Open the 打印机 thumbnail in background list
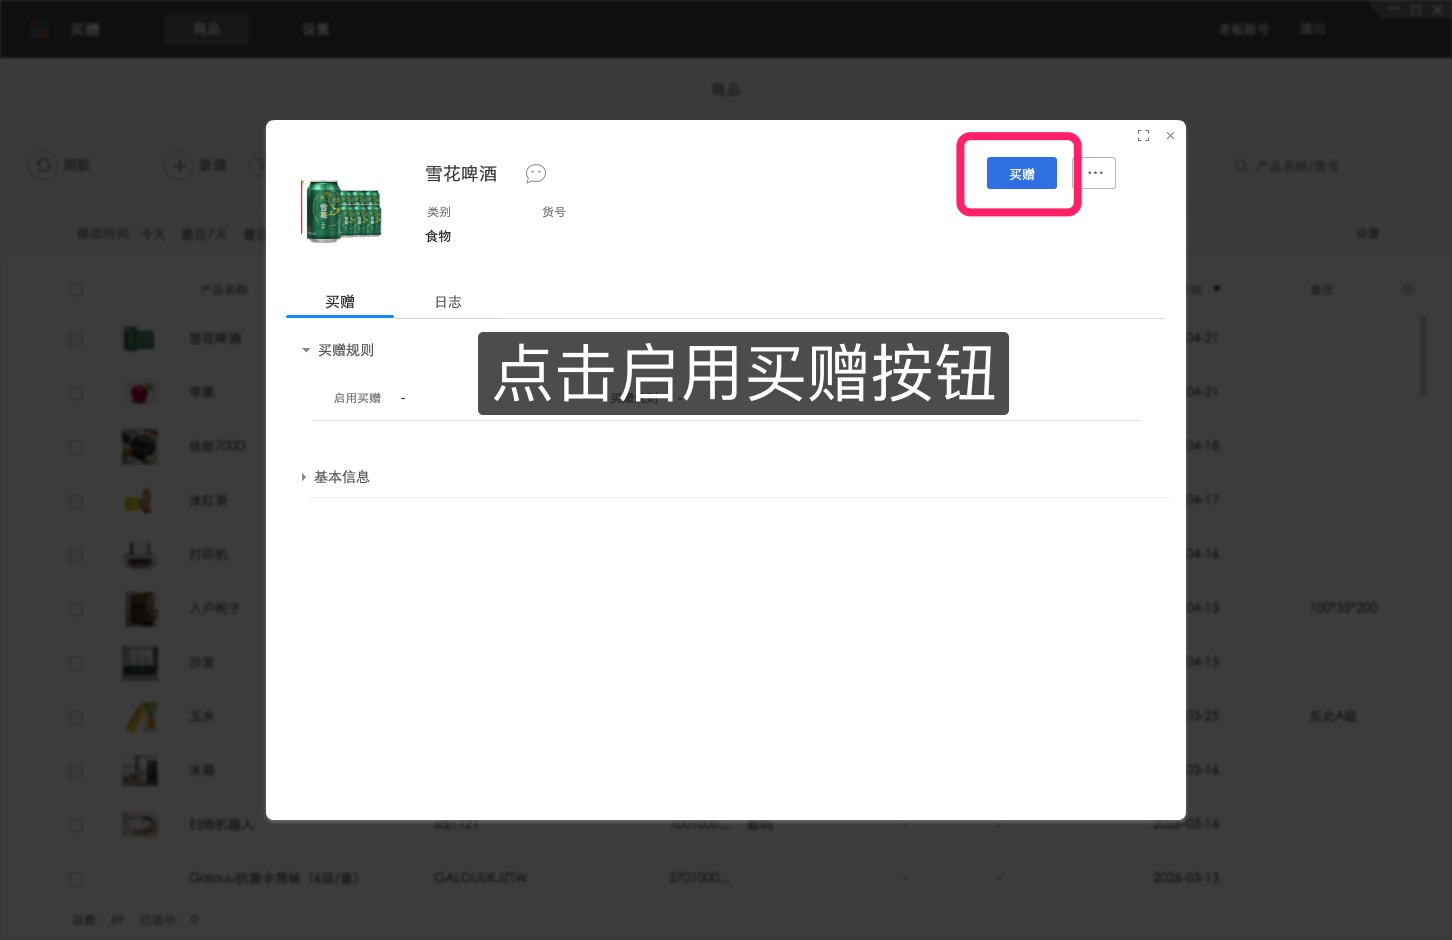 pyautogui.click(x=140, y=554)
